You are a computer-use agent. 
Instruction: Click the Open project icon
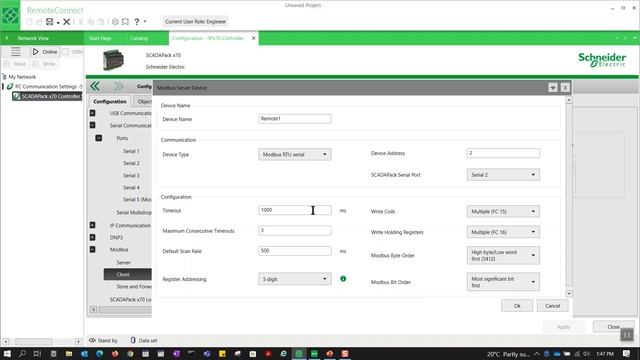pyautogui.click(x=39, y=22)
